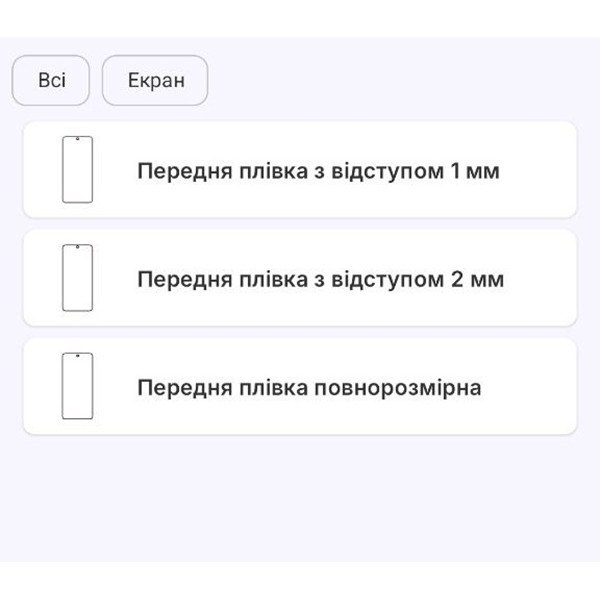Tap the second phone screen template icon
The image size is (600, 600).
point(78,277)
